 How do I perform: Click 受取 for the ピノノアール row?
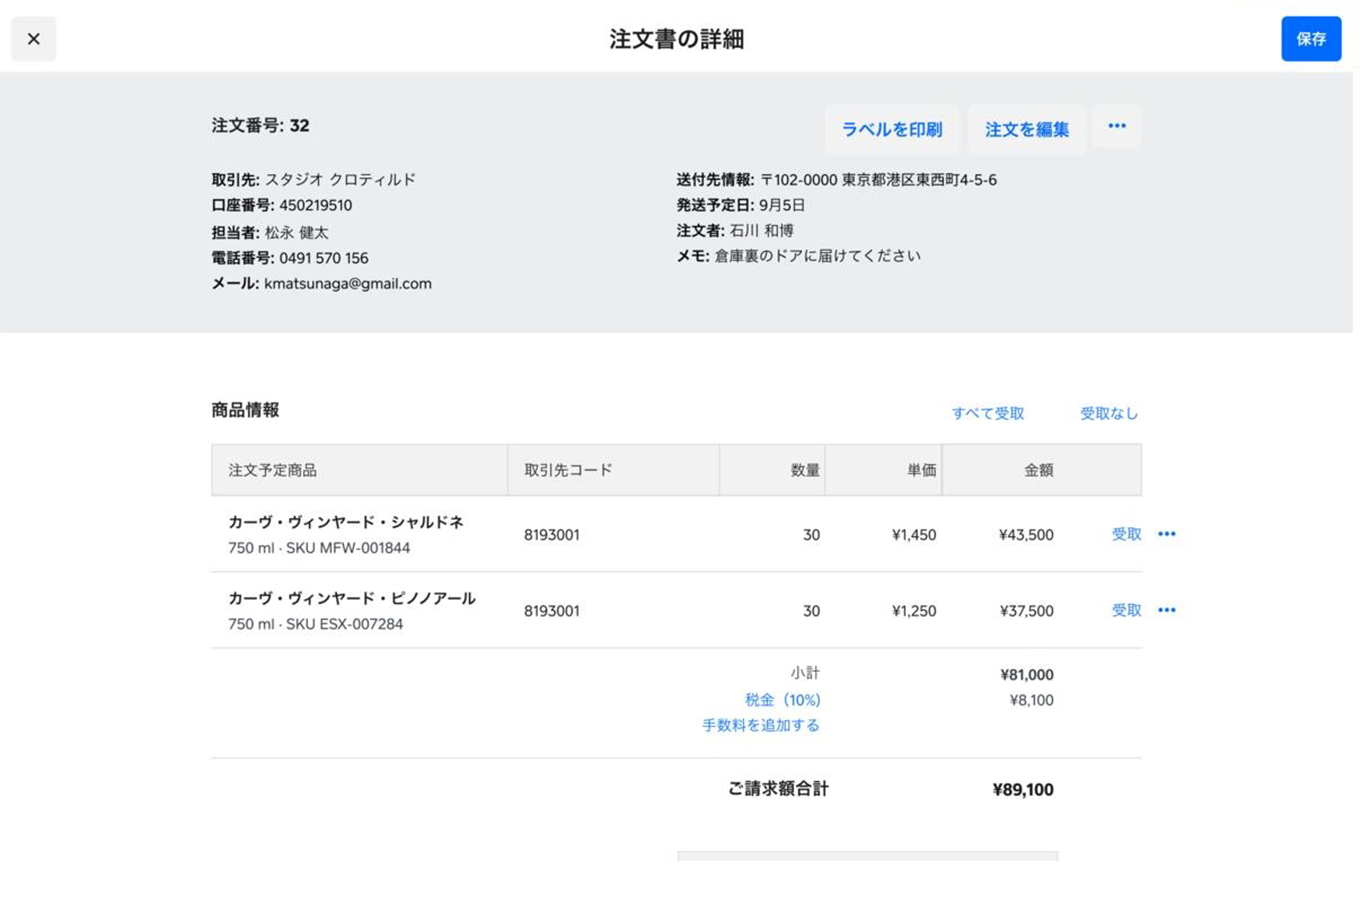[1126, 610]
